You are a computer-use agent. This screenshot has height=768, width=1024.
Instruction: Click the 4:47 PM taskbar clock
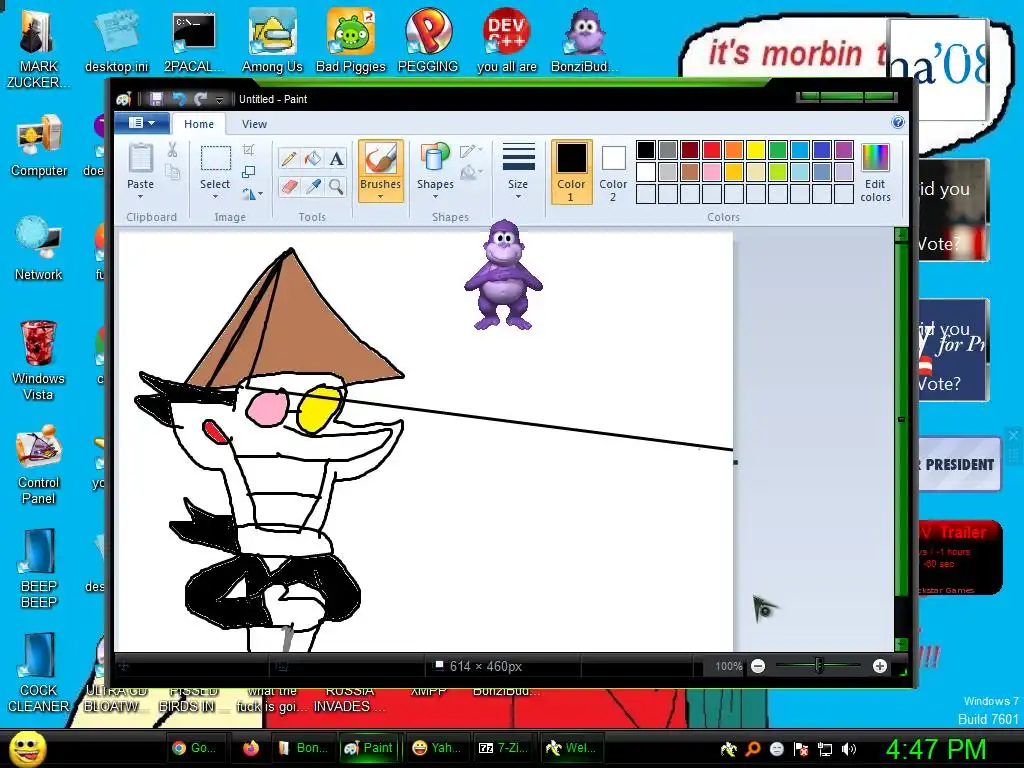[936, 749]
